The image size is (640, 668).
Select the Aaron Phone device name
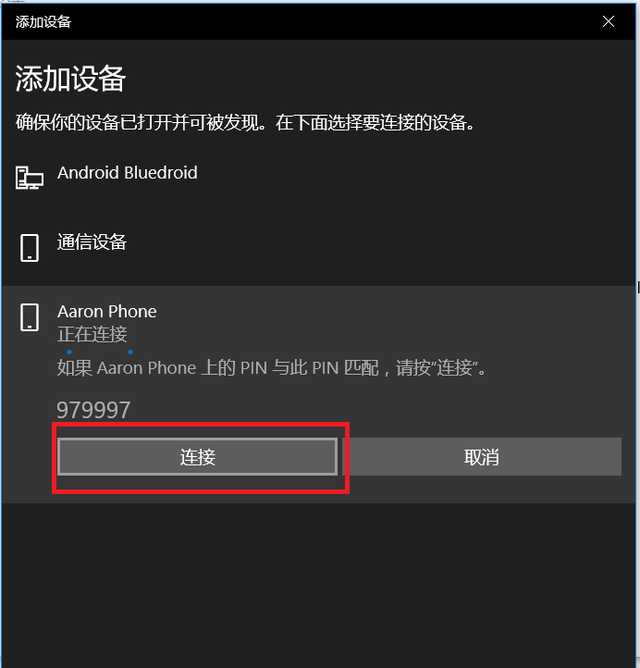coord(107,311)
